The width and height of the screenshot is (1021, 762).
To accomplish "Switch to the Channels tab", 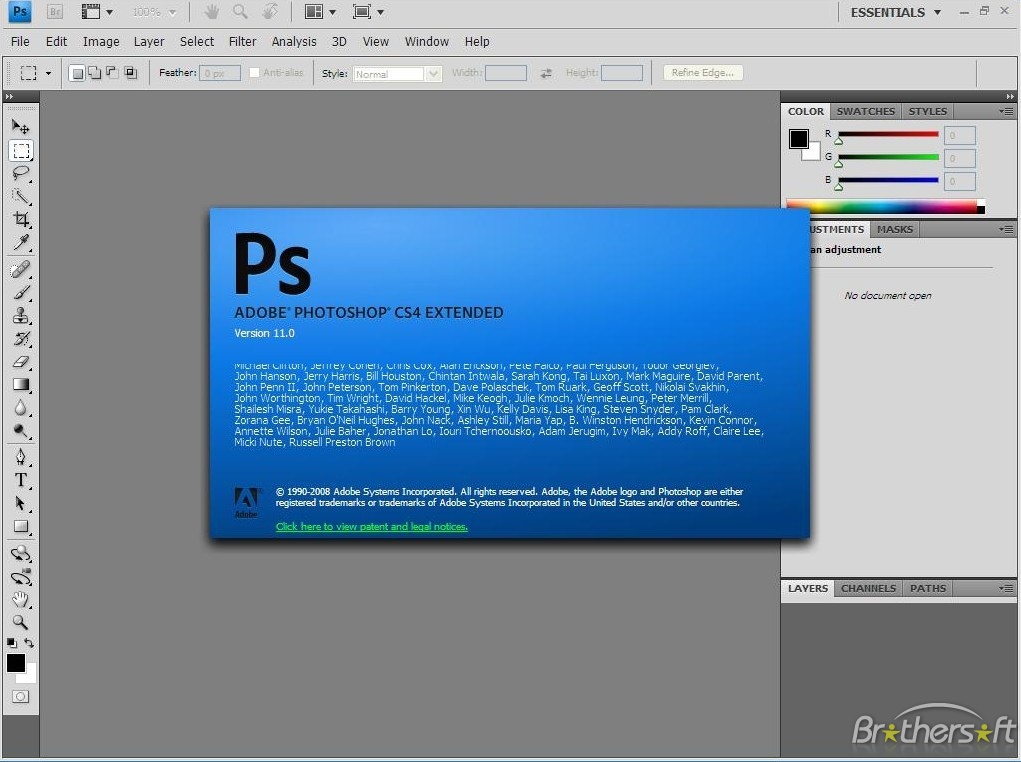I will pos(867,588).
